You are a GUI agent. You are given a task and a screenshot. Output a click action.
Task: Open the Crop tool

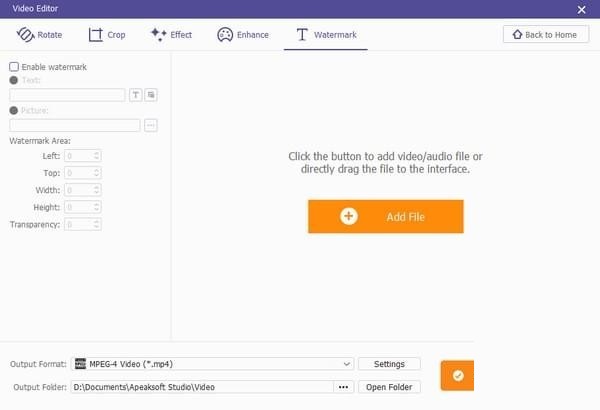107,35
